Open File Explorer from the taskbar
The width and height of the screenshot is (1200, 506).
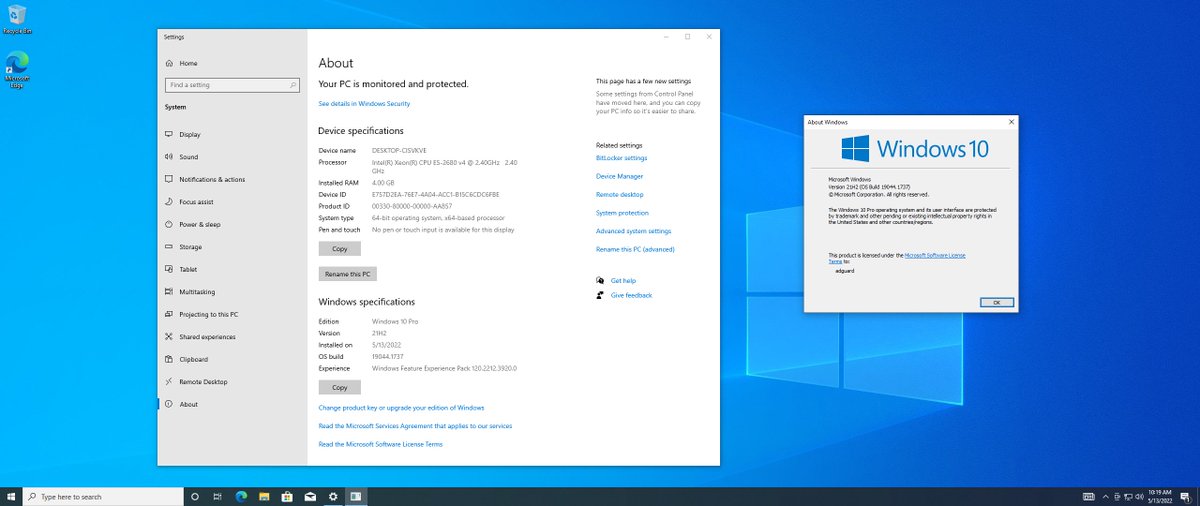click(264, 496)
